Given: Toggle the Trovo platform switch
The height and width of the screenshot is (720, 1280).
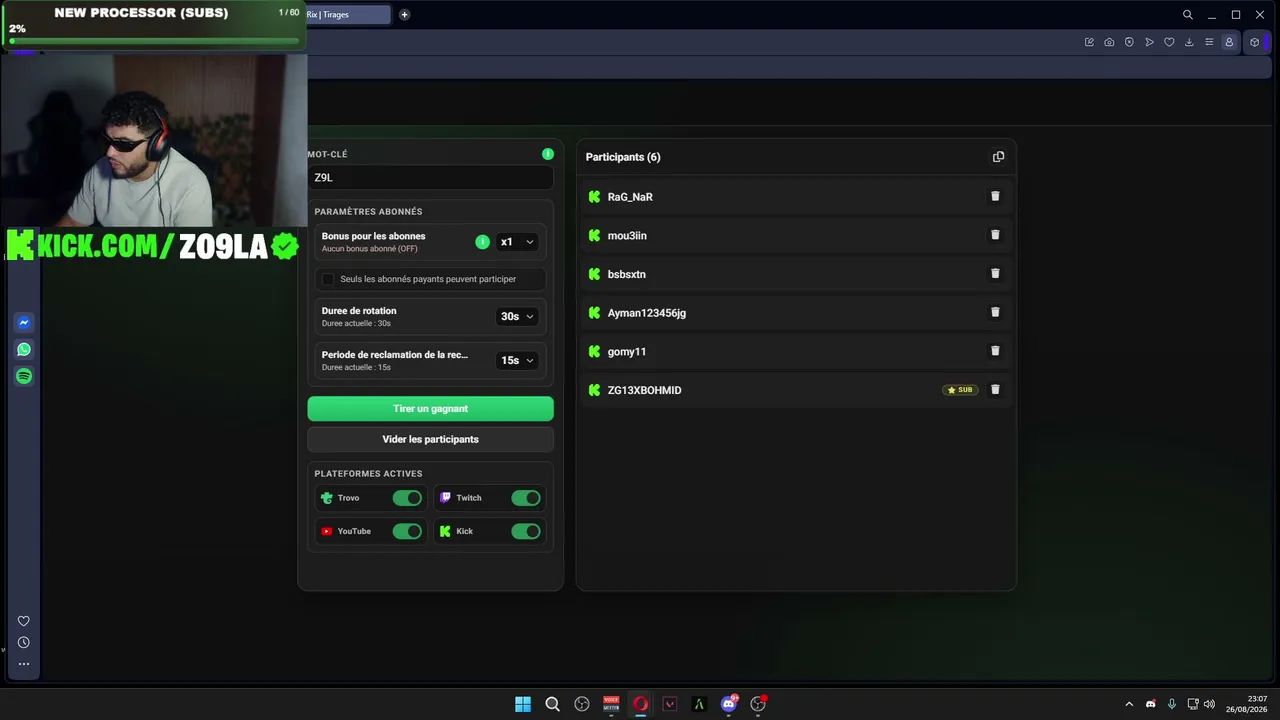Looking at the screenshot, I should click(x=407, y=498).
